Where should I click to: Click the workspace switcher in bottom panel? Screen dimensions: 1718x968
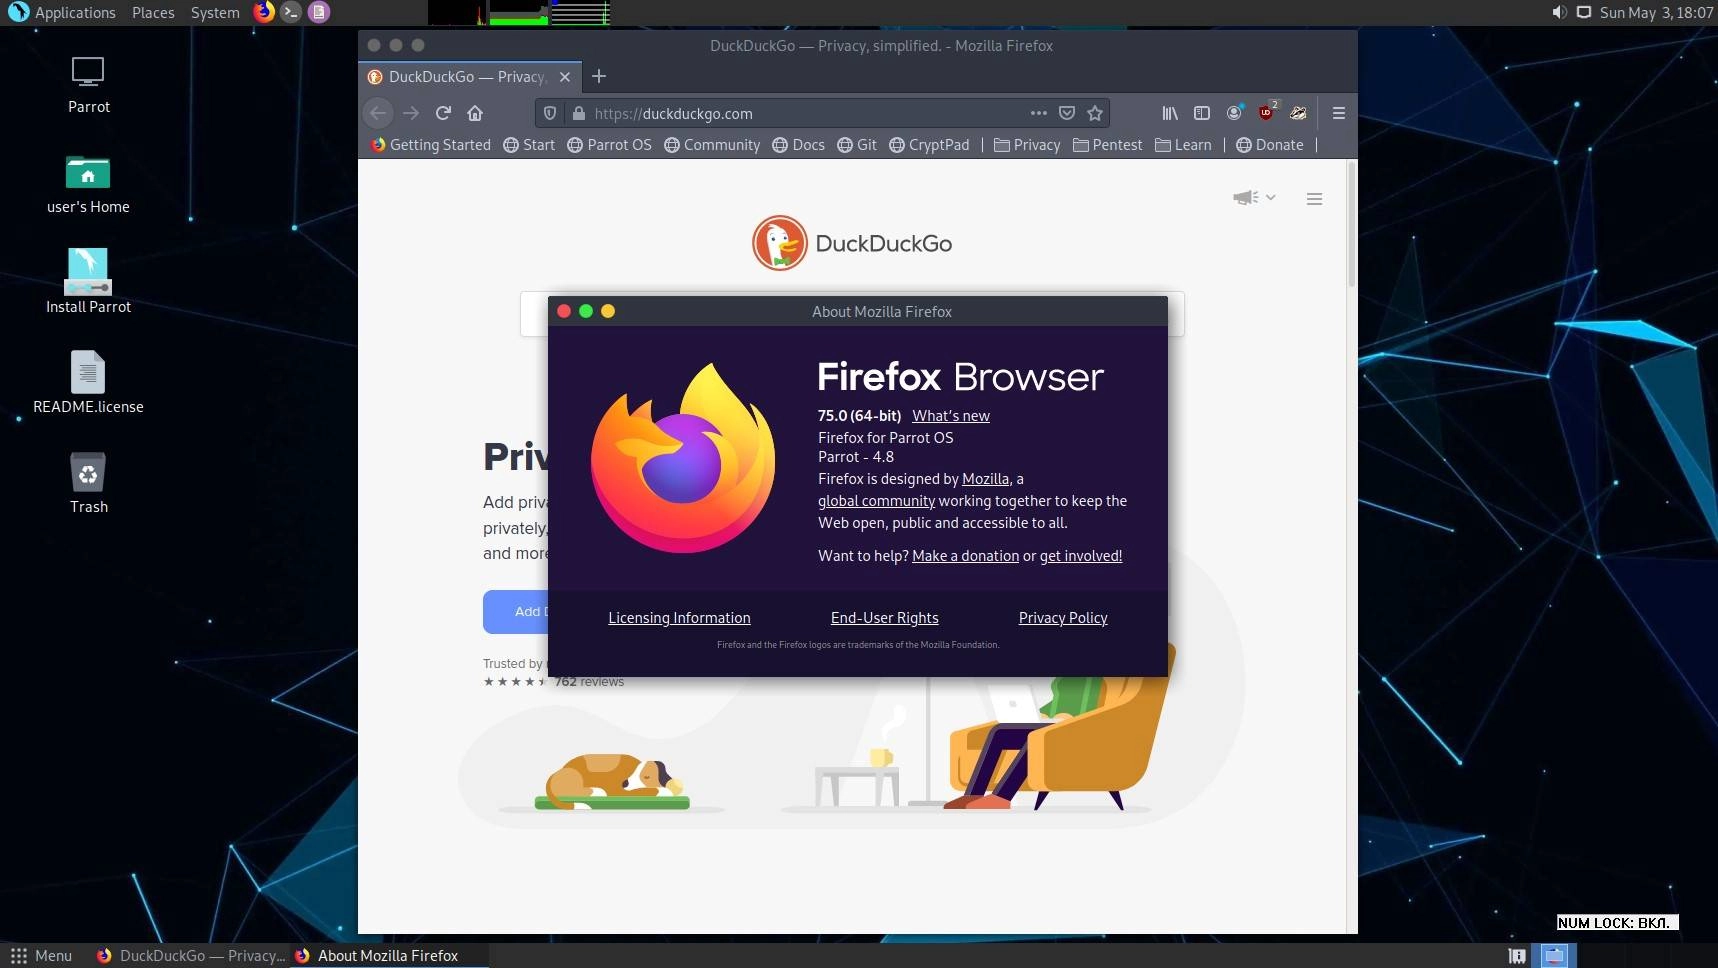(1554, 955)
